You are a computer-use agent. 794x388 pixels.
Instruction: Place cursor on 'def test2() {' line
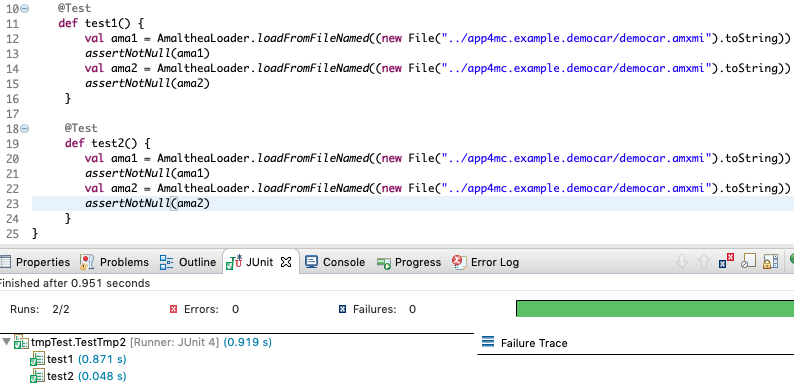point(108,143)
